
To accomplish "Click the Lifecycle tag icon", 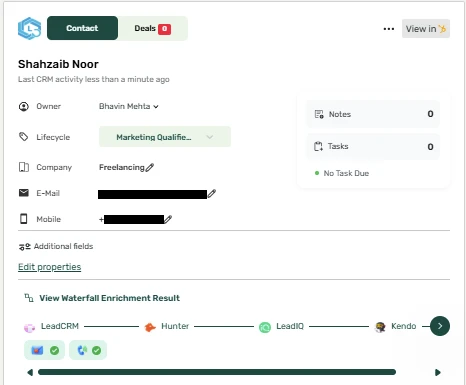I will [23, 137].
